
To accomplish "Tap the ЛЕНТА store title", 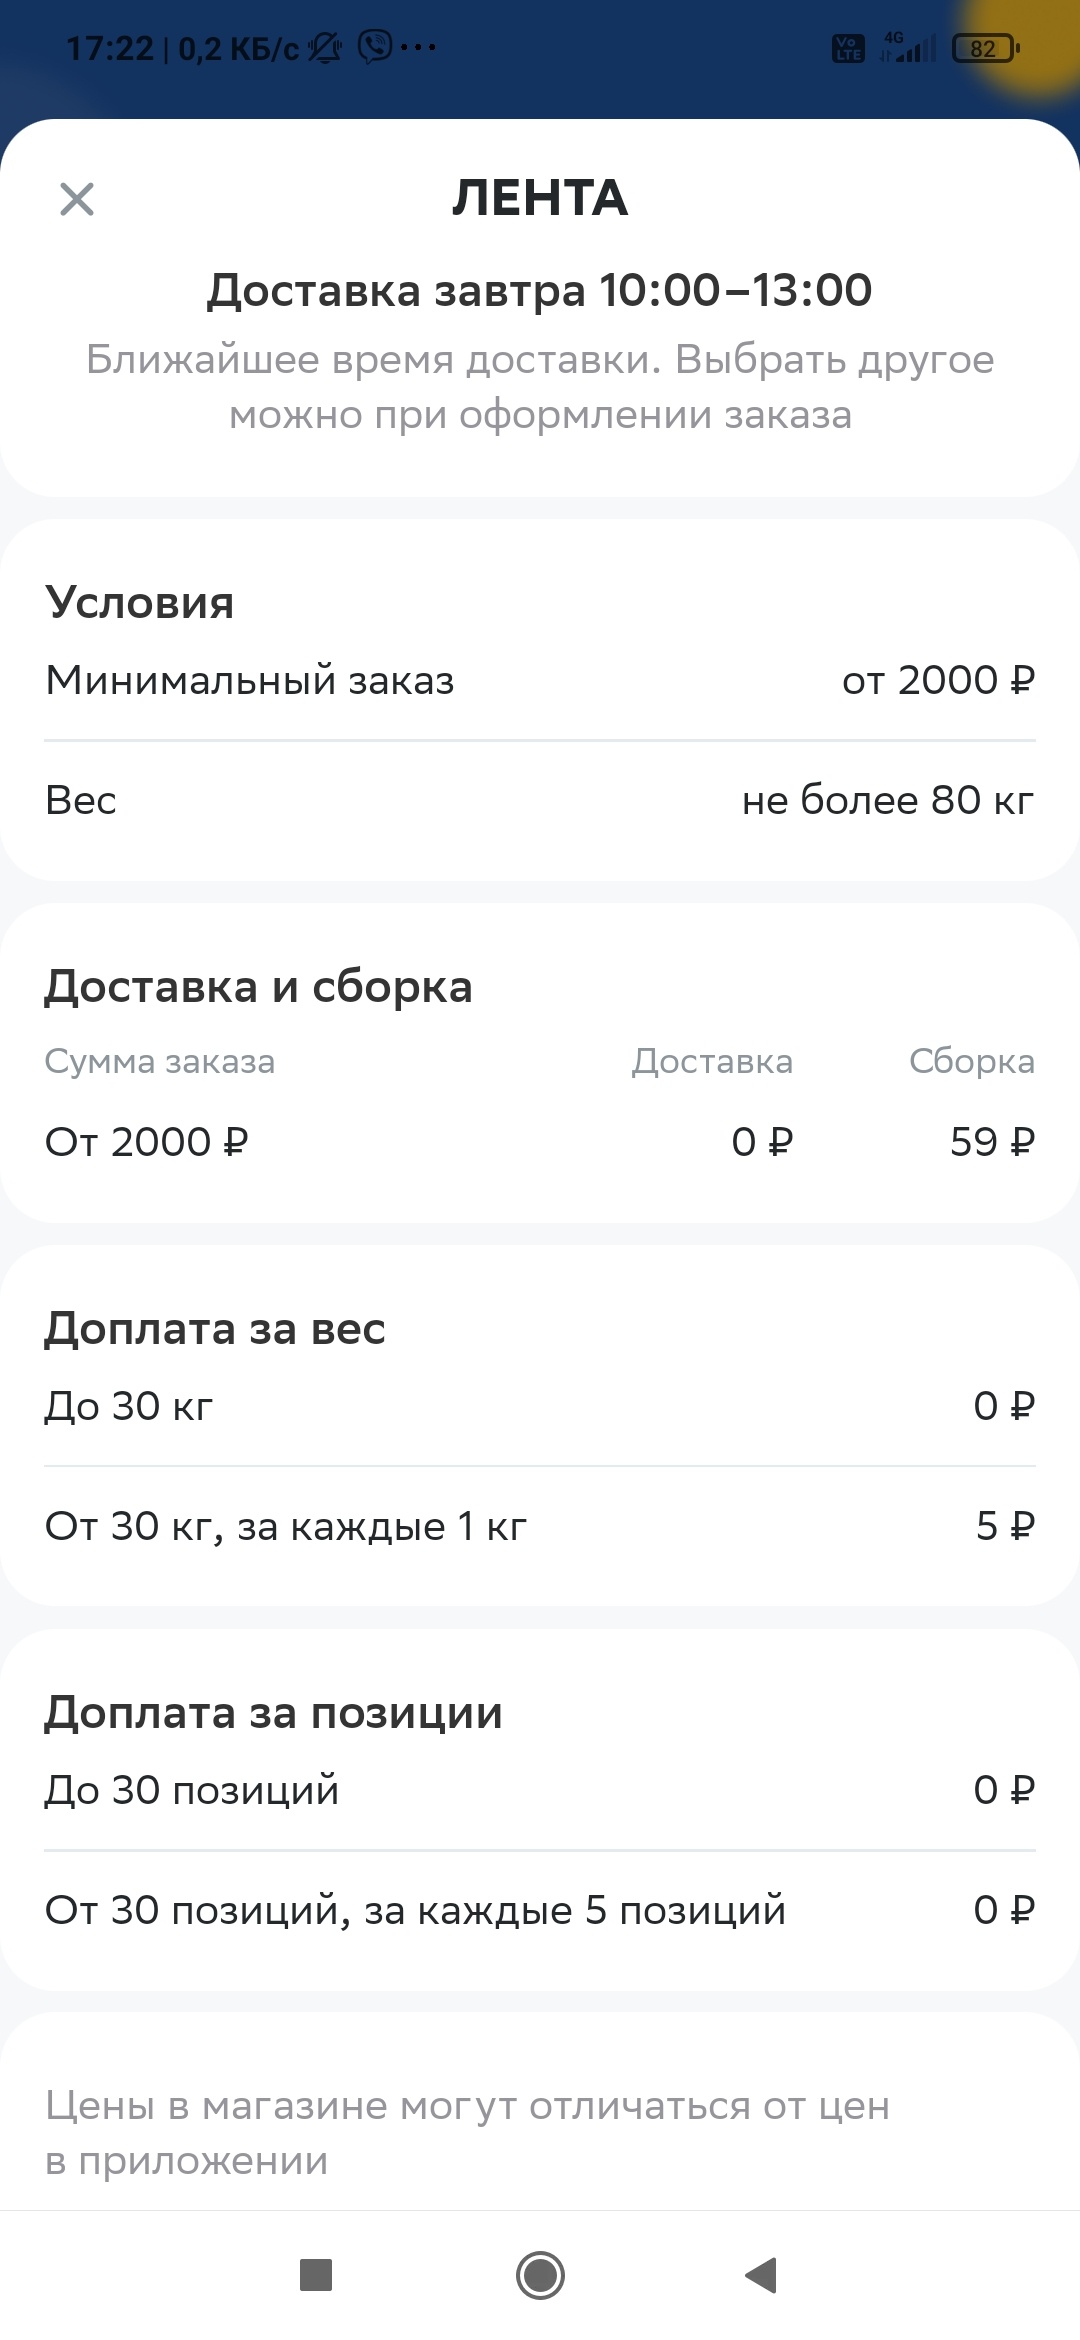I will coord(540,198).
